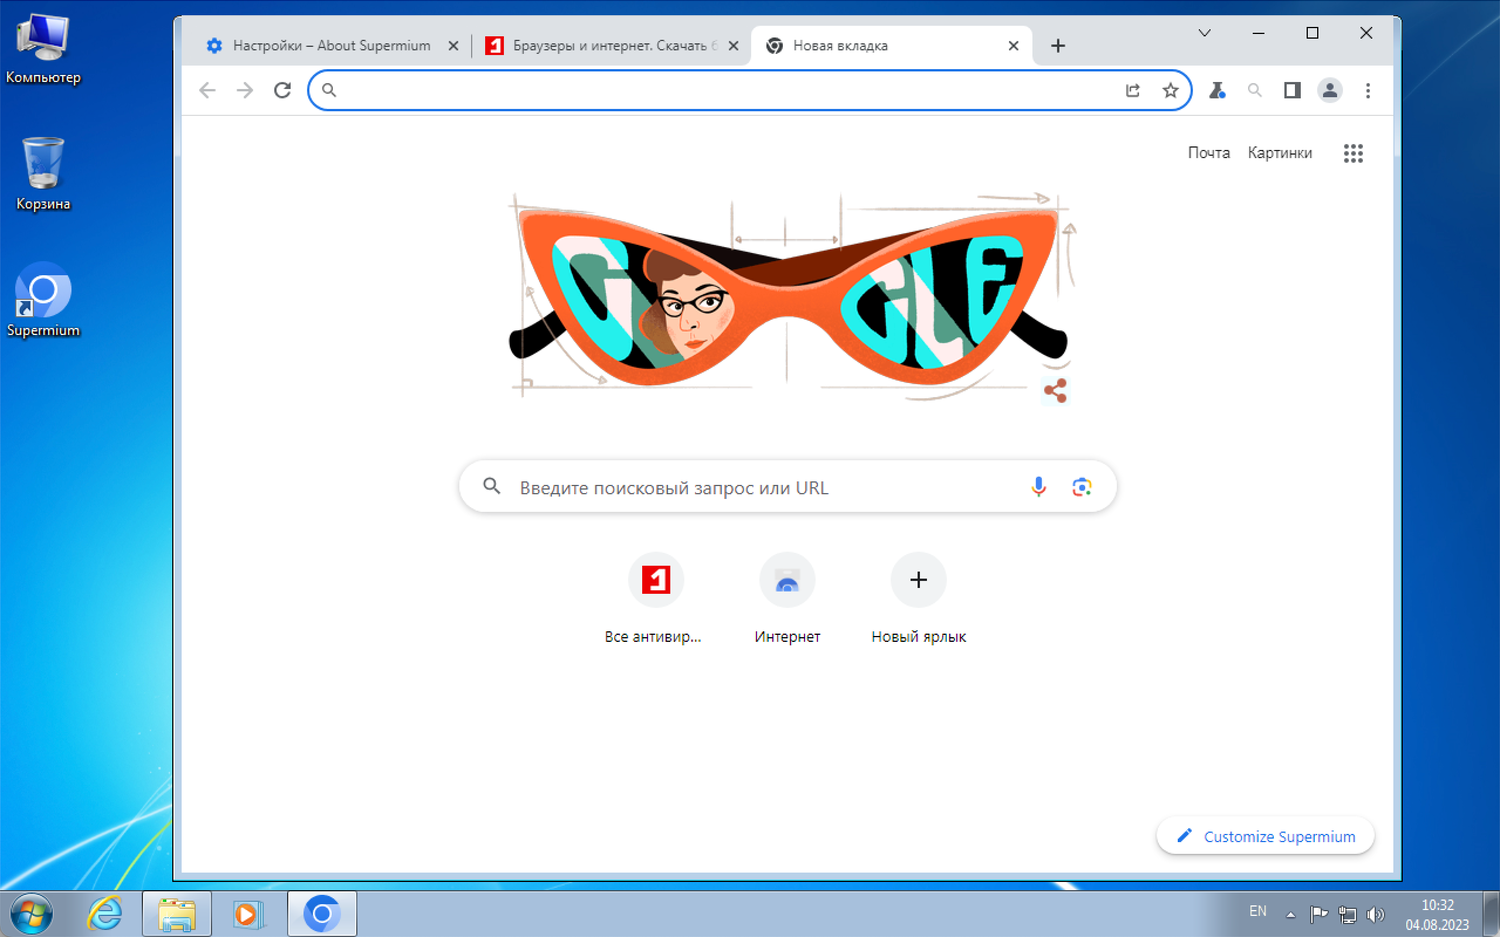
Task: Click the bookmark star icon
Action: (x=1170, y=90)
